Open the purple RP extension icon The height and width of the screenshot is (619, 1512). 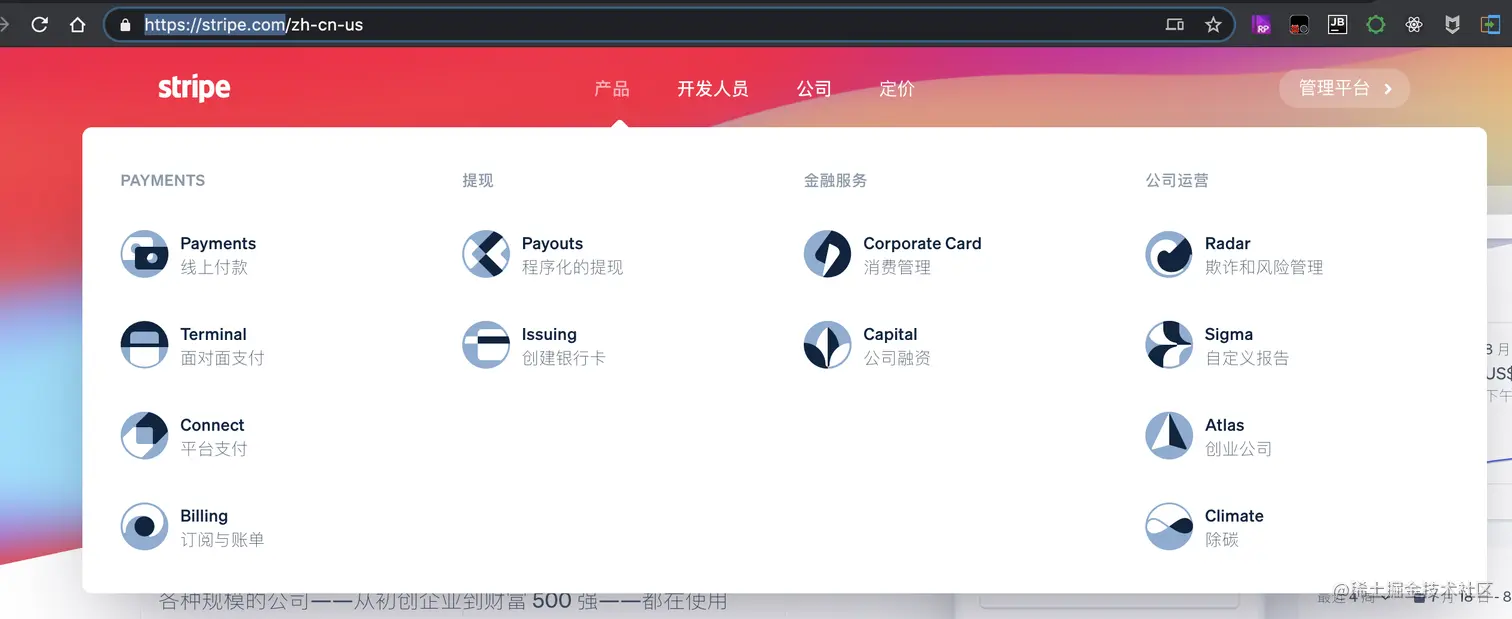coord(1261,25)
